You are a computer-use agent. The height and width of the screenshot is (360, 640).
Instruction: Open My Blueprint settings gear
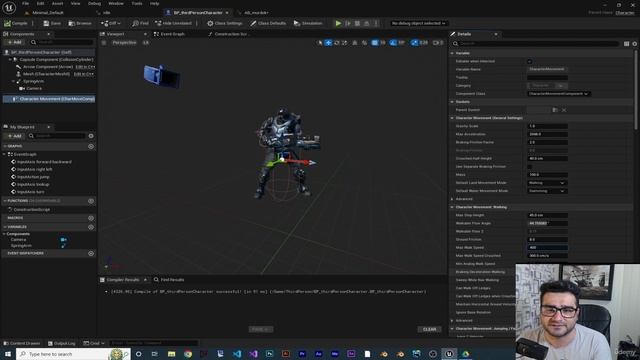tap(91, 136)
